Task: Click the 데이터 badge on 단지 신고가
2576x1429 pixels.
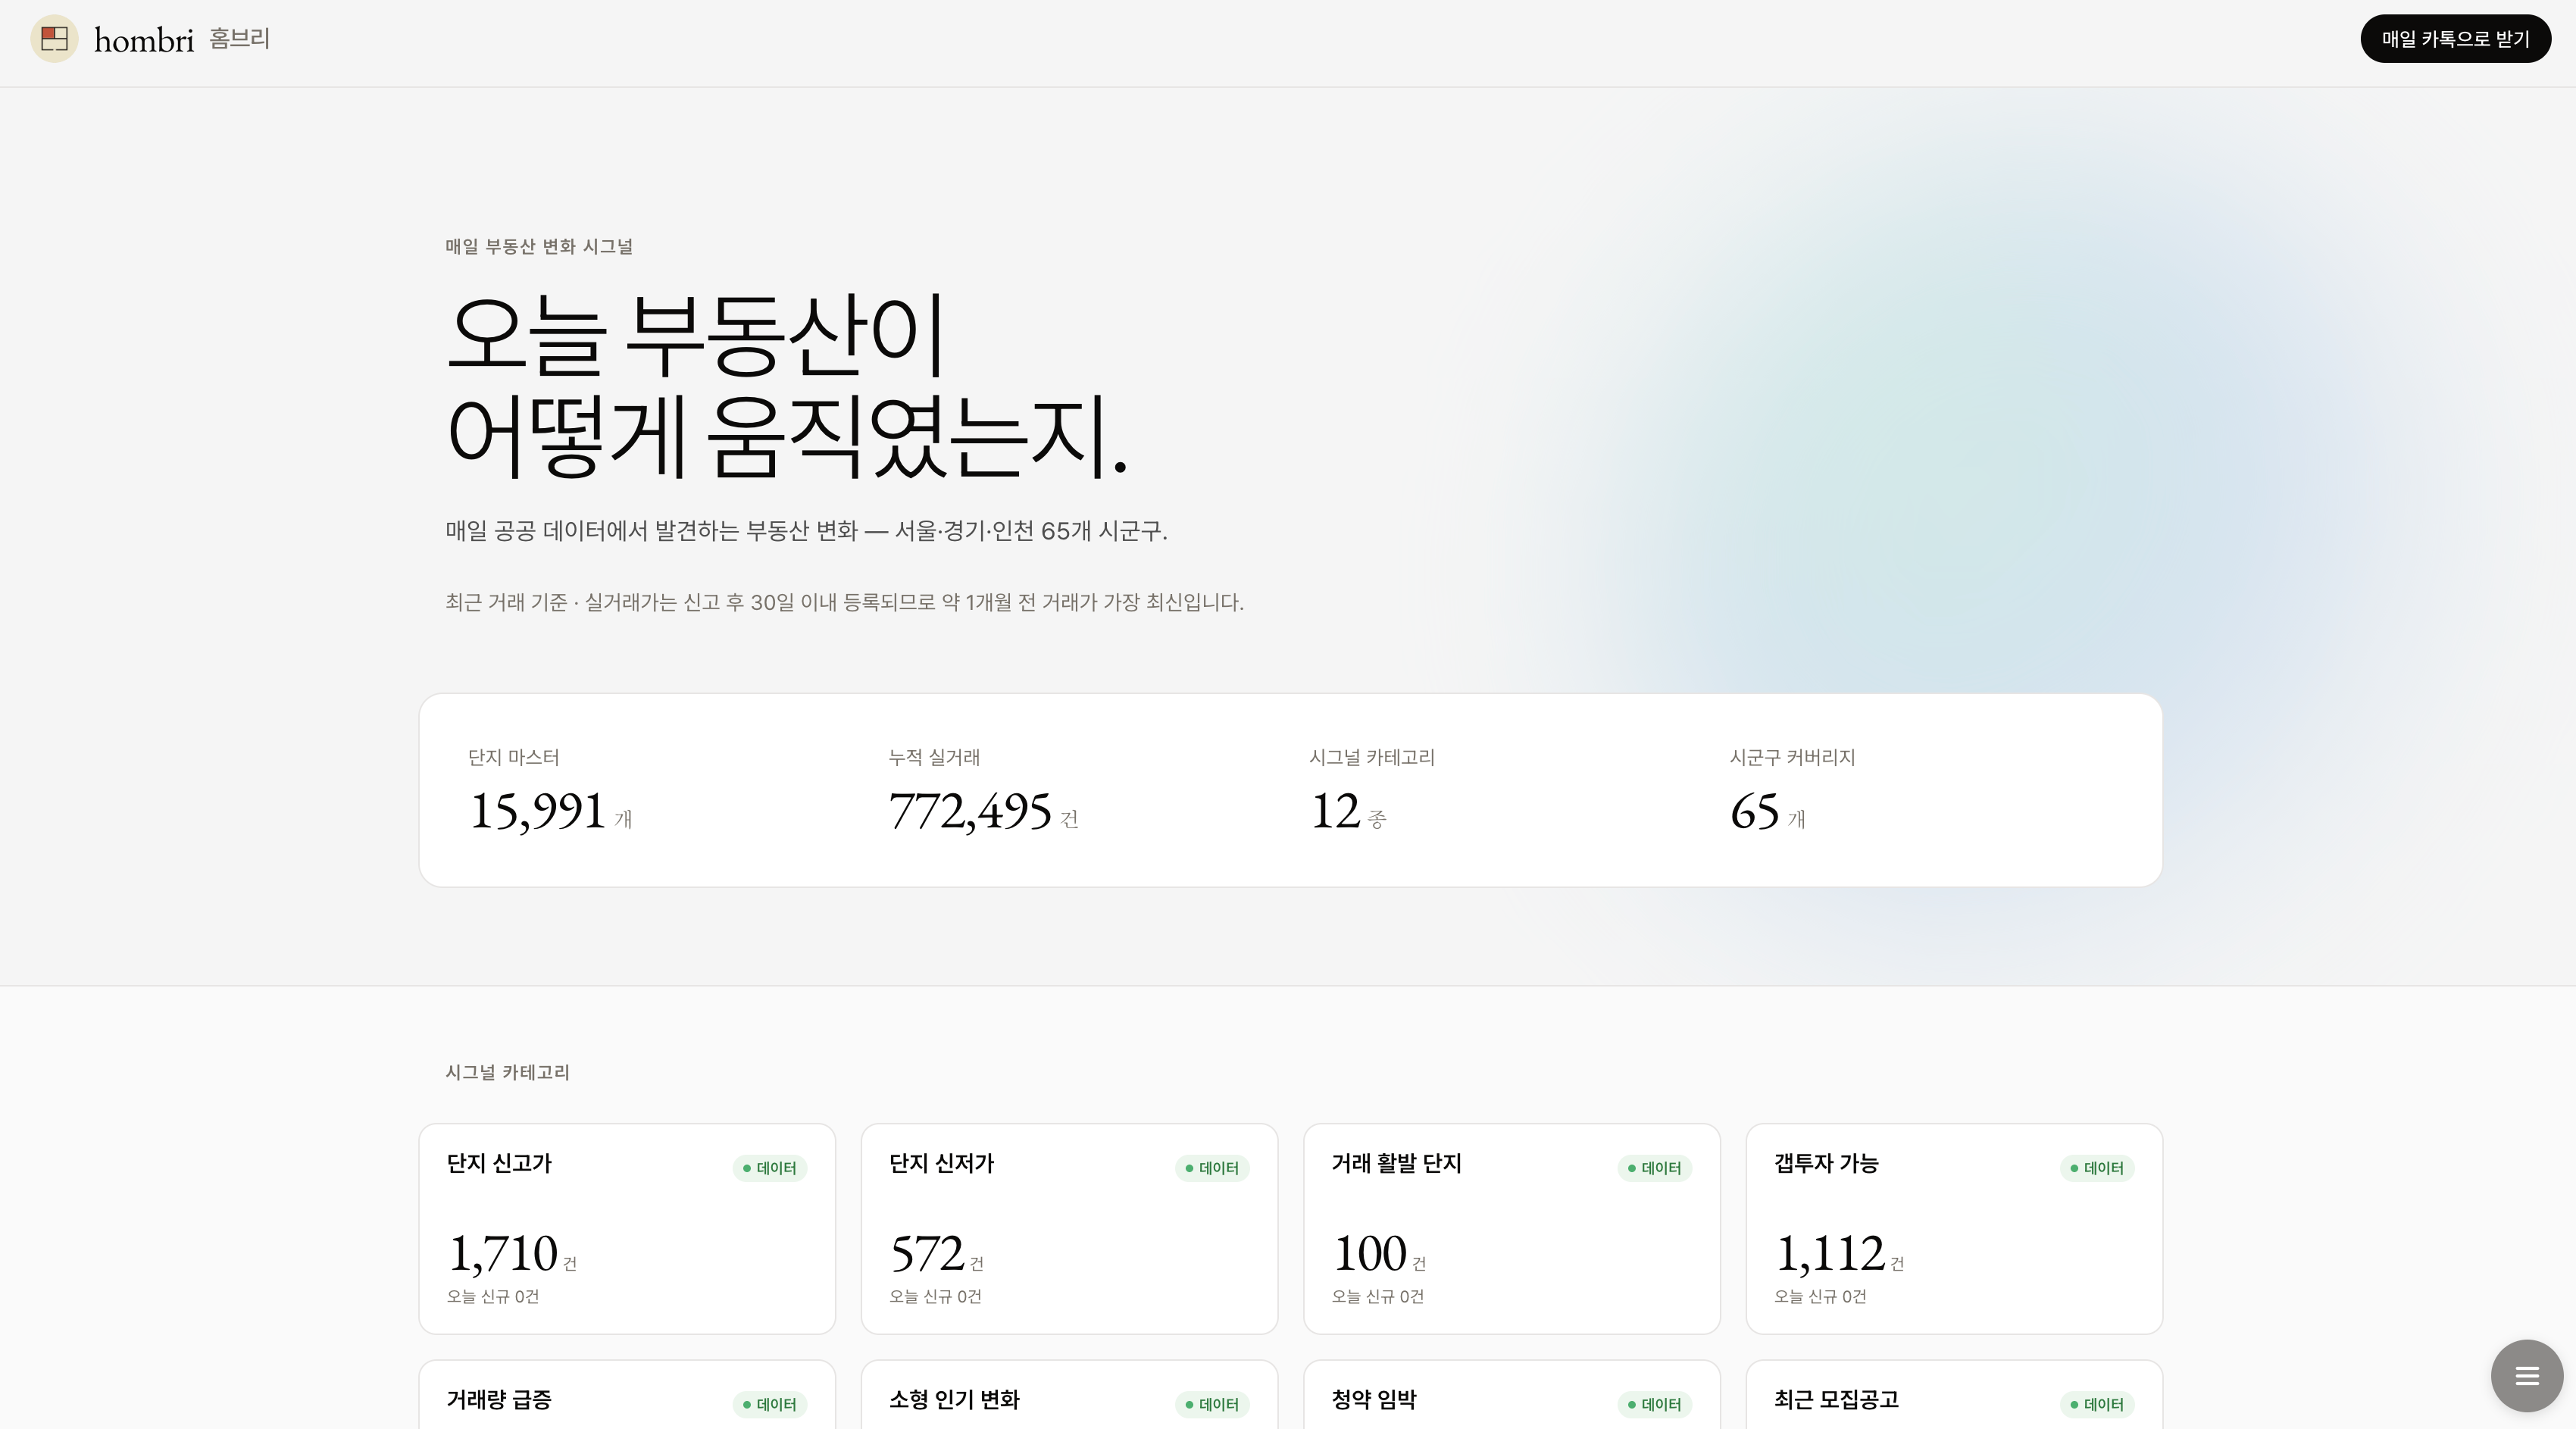Action: [x=770, y=1168]
